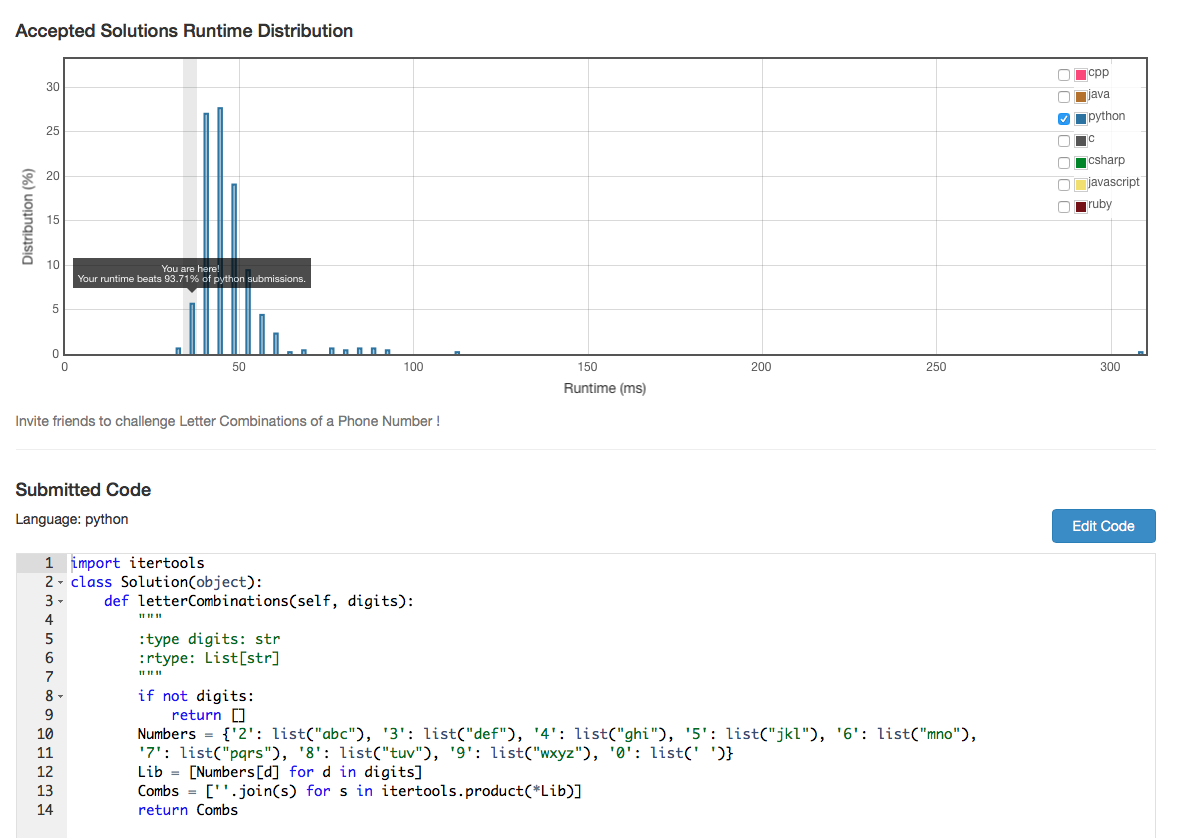Viewport: 1177px width, 838px height.
Task: Click the 'Invite friends to challenge' text
Action: tap(227, 421)
